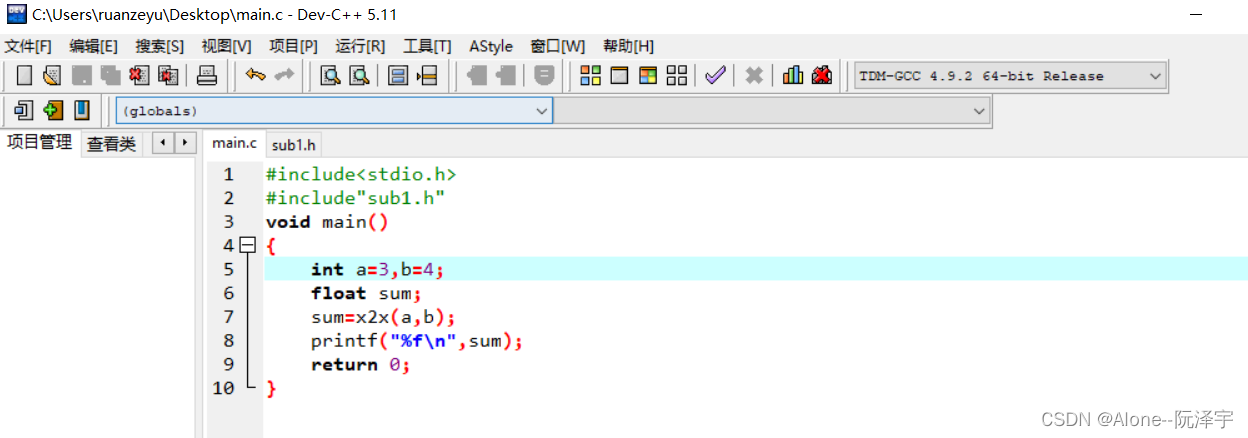Toggle a bookmark
The image size is (1248, 438).
(x=53, y=110)
